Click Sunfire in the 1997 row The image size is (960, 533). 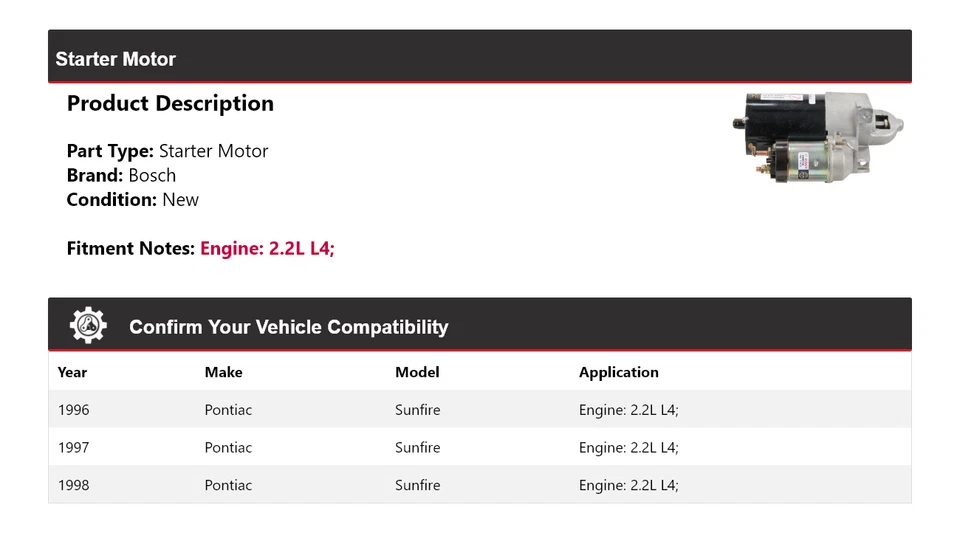pyautogui.click(x=417, y=448)
